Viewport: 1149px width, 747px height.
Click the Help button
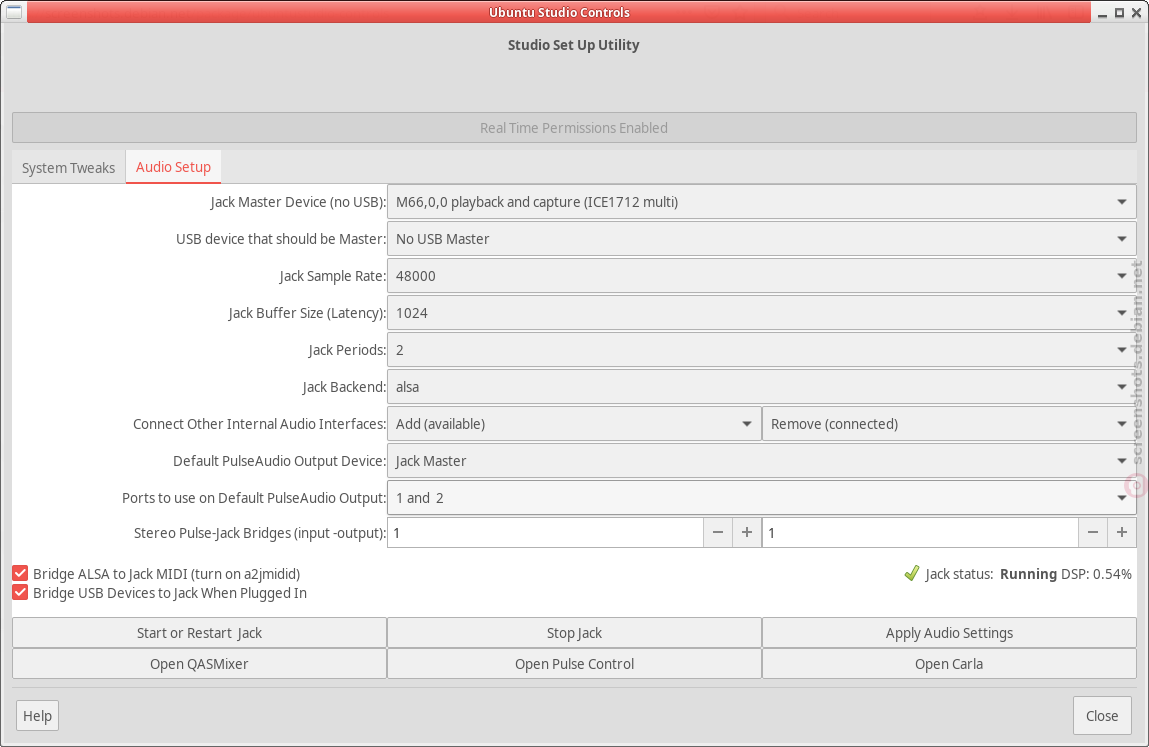click(37, 715)
